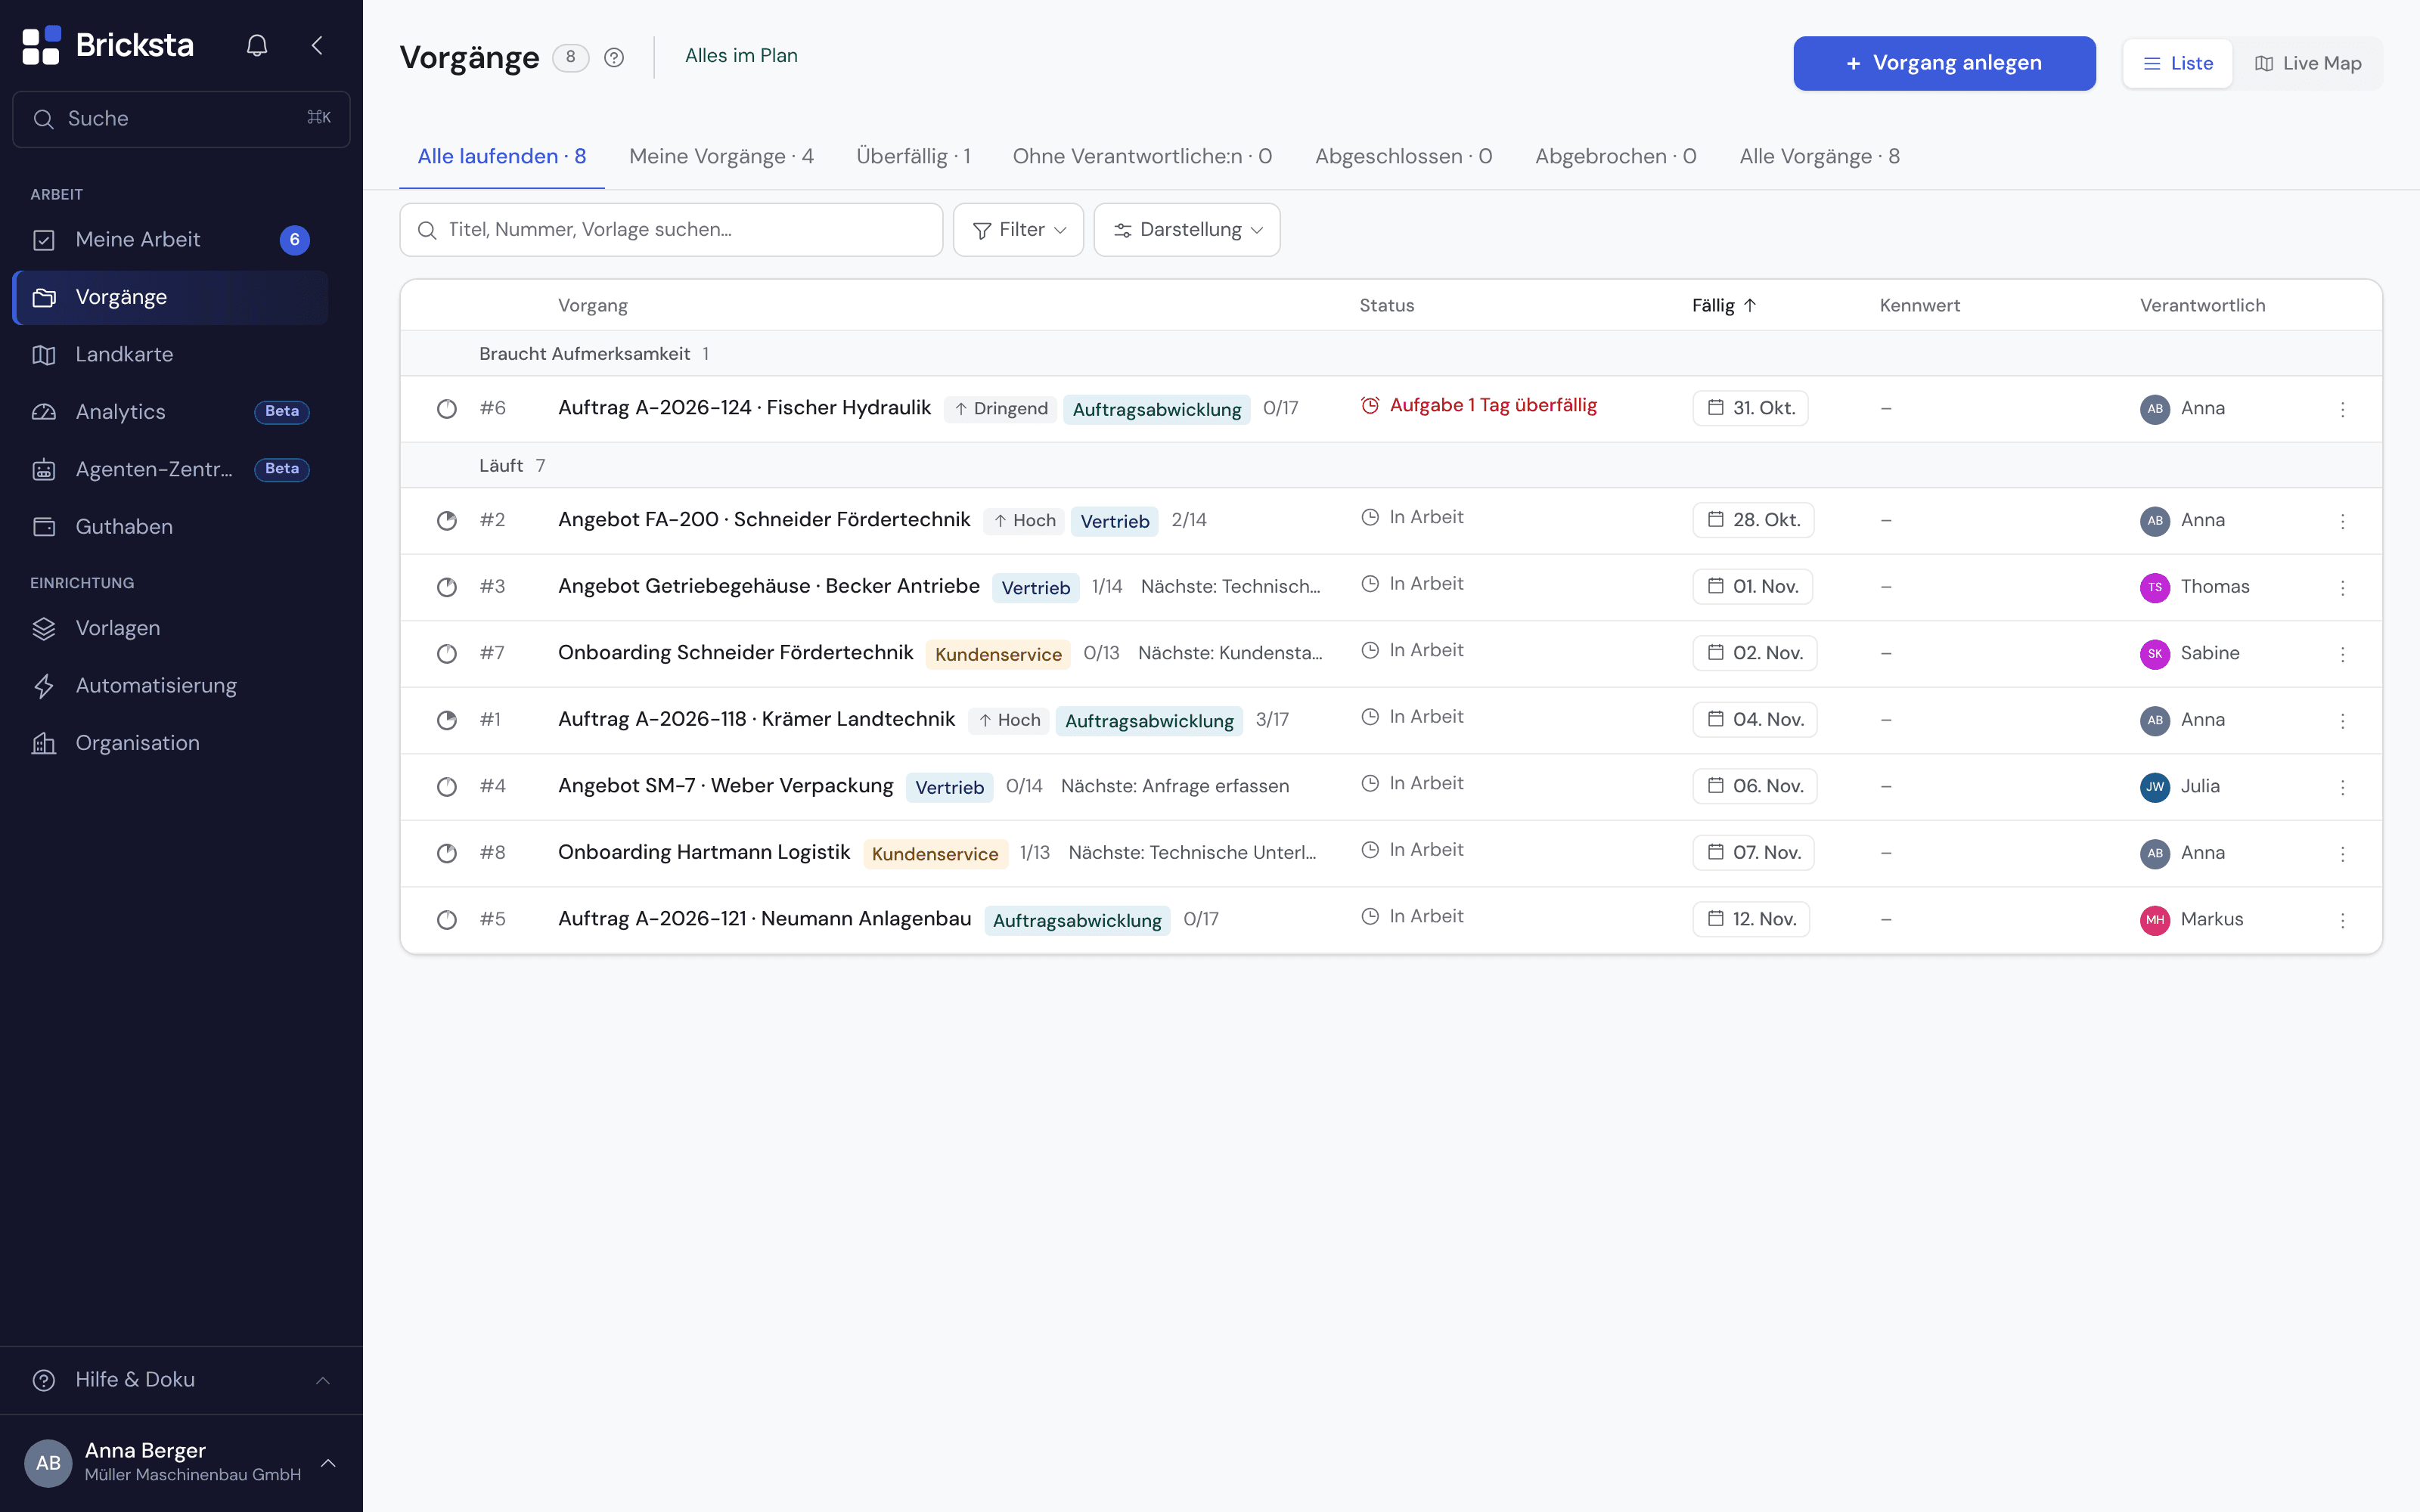Viewport: 2420px width, 1512px height.
Task: Click the calendar due date 31. Okt.
Action: click(x=1750, y=408)
